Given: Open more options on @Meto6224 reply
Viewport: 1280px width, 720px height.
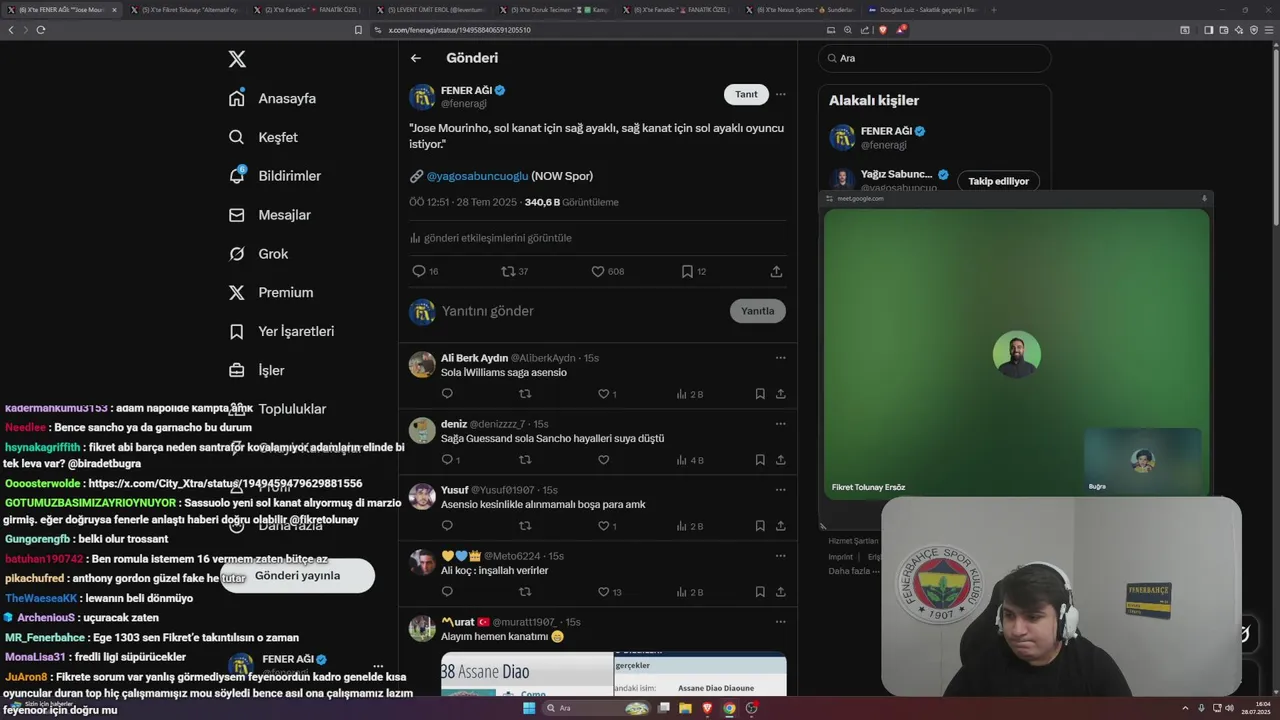Looking at the screenshot, I should pyautogui.click(x=781, y=556).
